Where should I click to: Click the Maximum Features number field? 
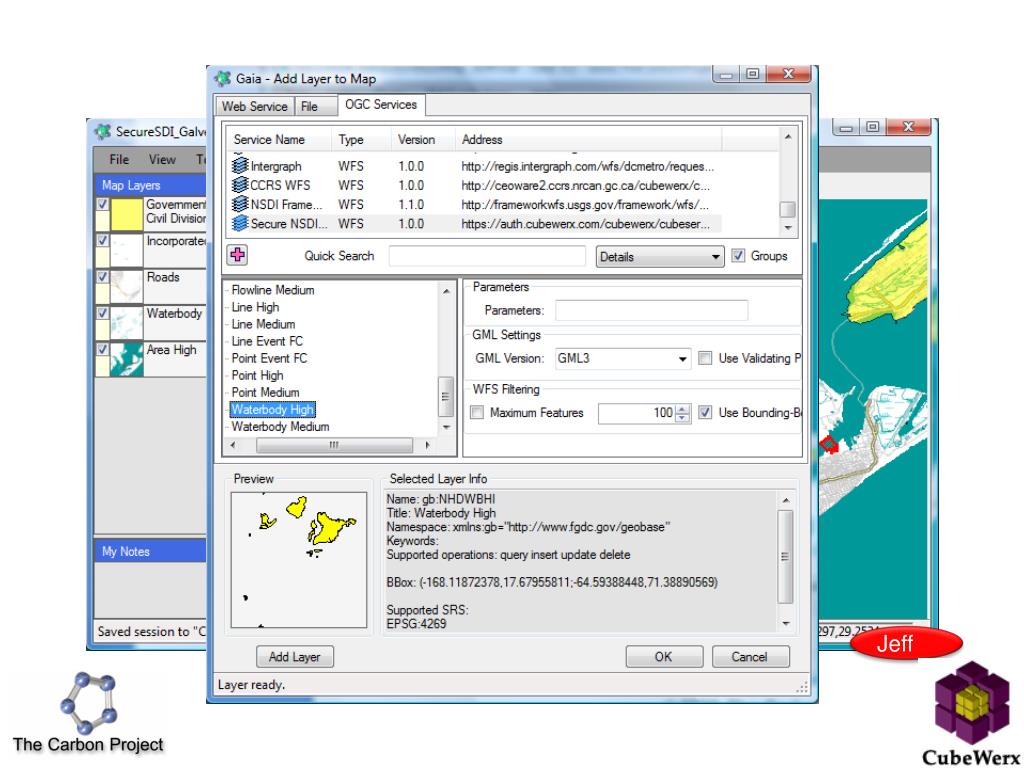(x=637, y=413)
